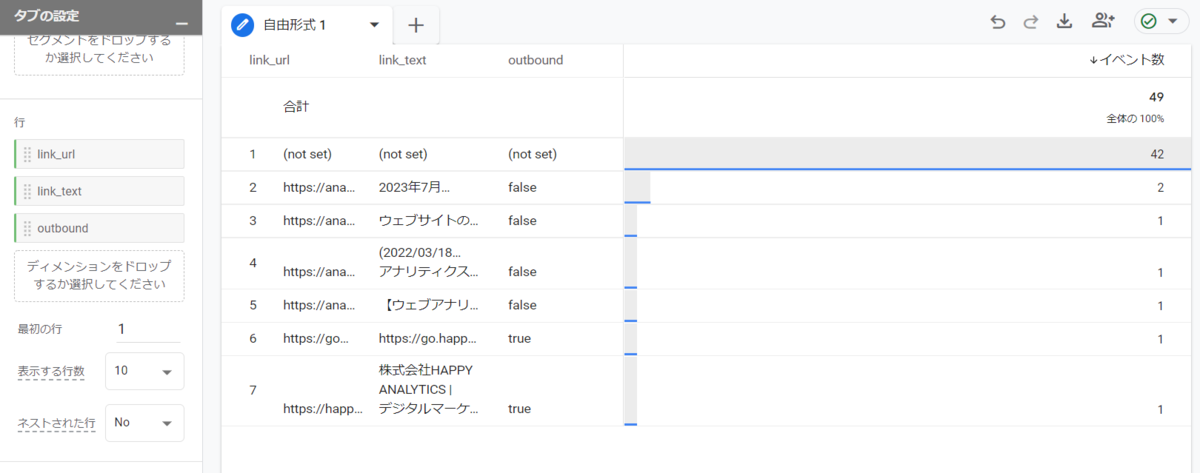Select the link_text dimension chip
This screenshot has height=473, width=1200.
coord(99,191)
